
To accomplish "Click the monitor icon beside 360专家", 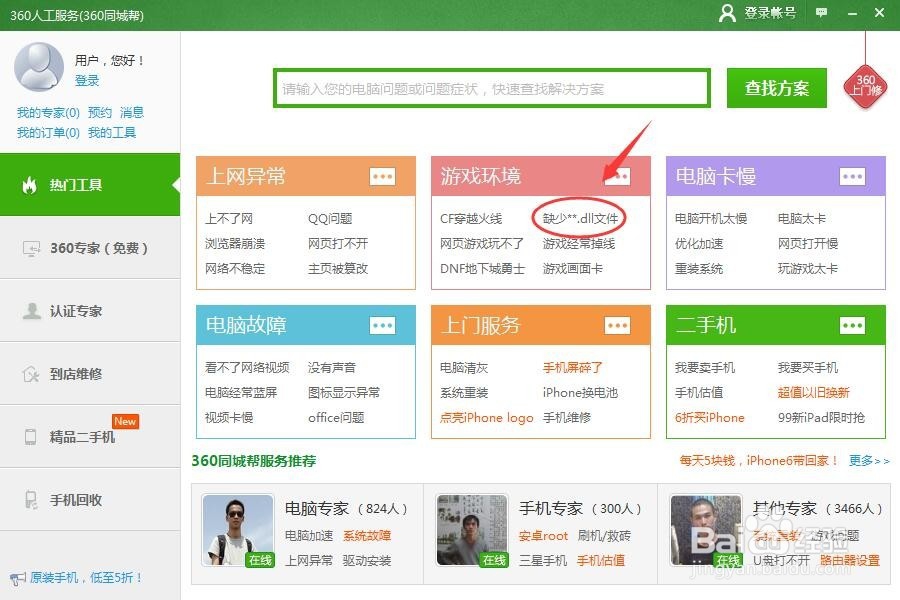I will [x=32, y=248].
